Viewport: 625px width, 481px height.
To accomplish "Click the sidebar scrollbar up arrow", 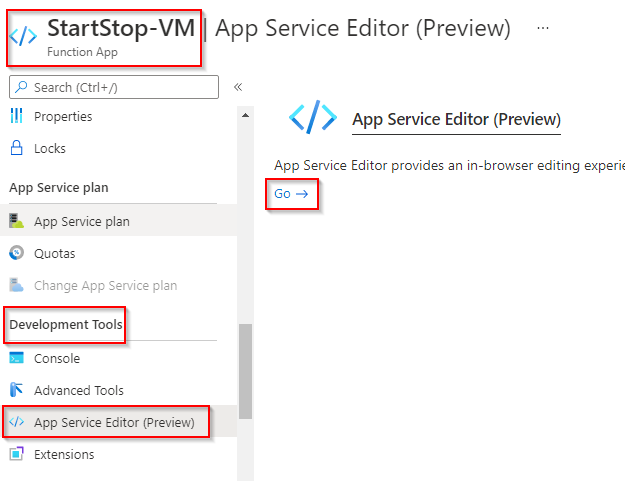I will [246, 115].
